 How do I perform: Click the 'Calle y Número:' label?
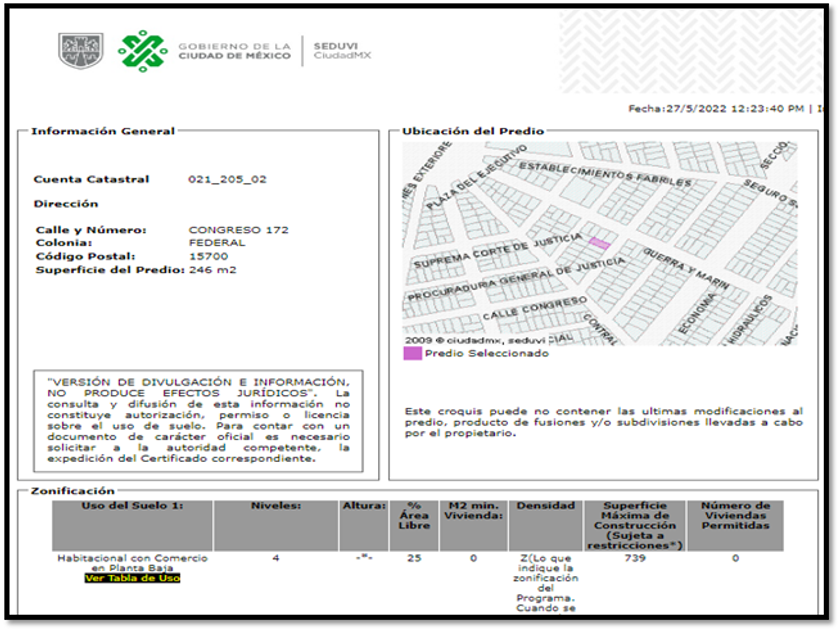(x=91, y=230)
